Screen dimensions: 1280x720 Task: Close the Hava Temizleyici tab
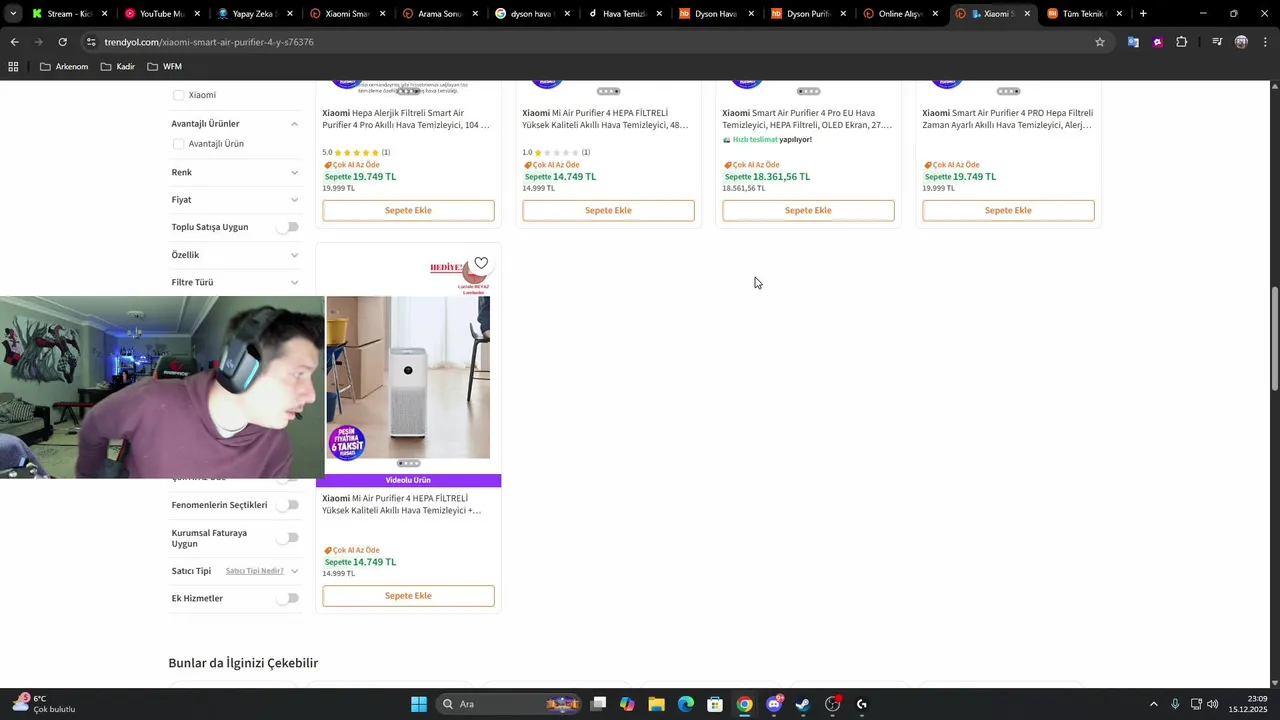[657, 14]
